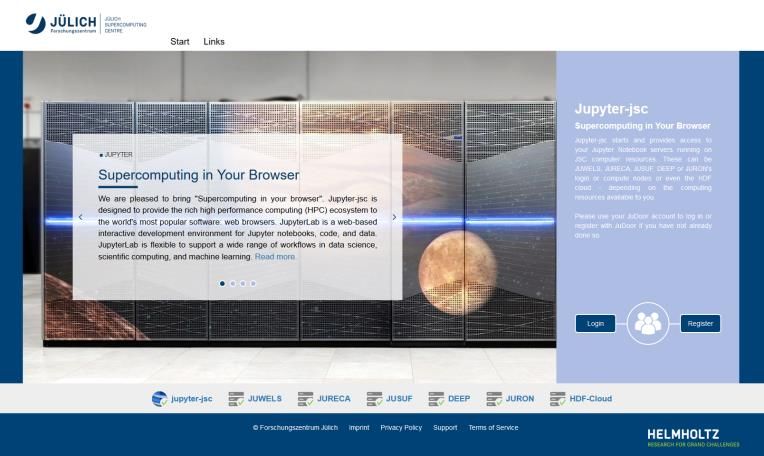This screenshot has height=456, width=764.
Task: Open the Imprint footer link
Action: [359, 428]
